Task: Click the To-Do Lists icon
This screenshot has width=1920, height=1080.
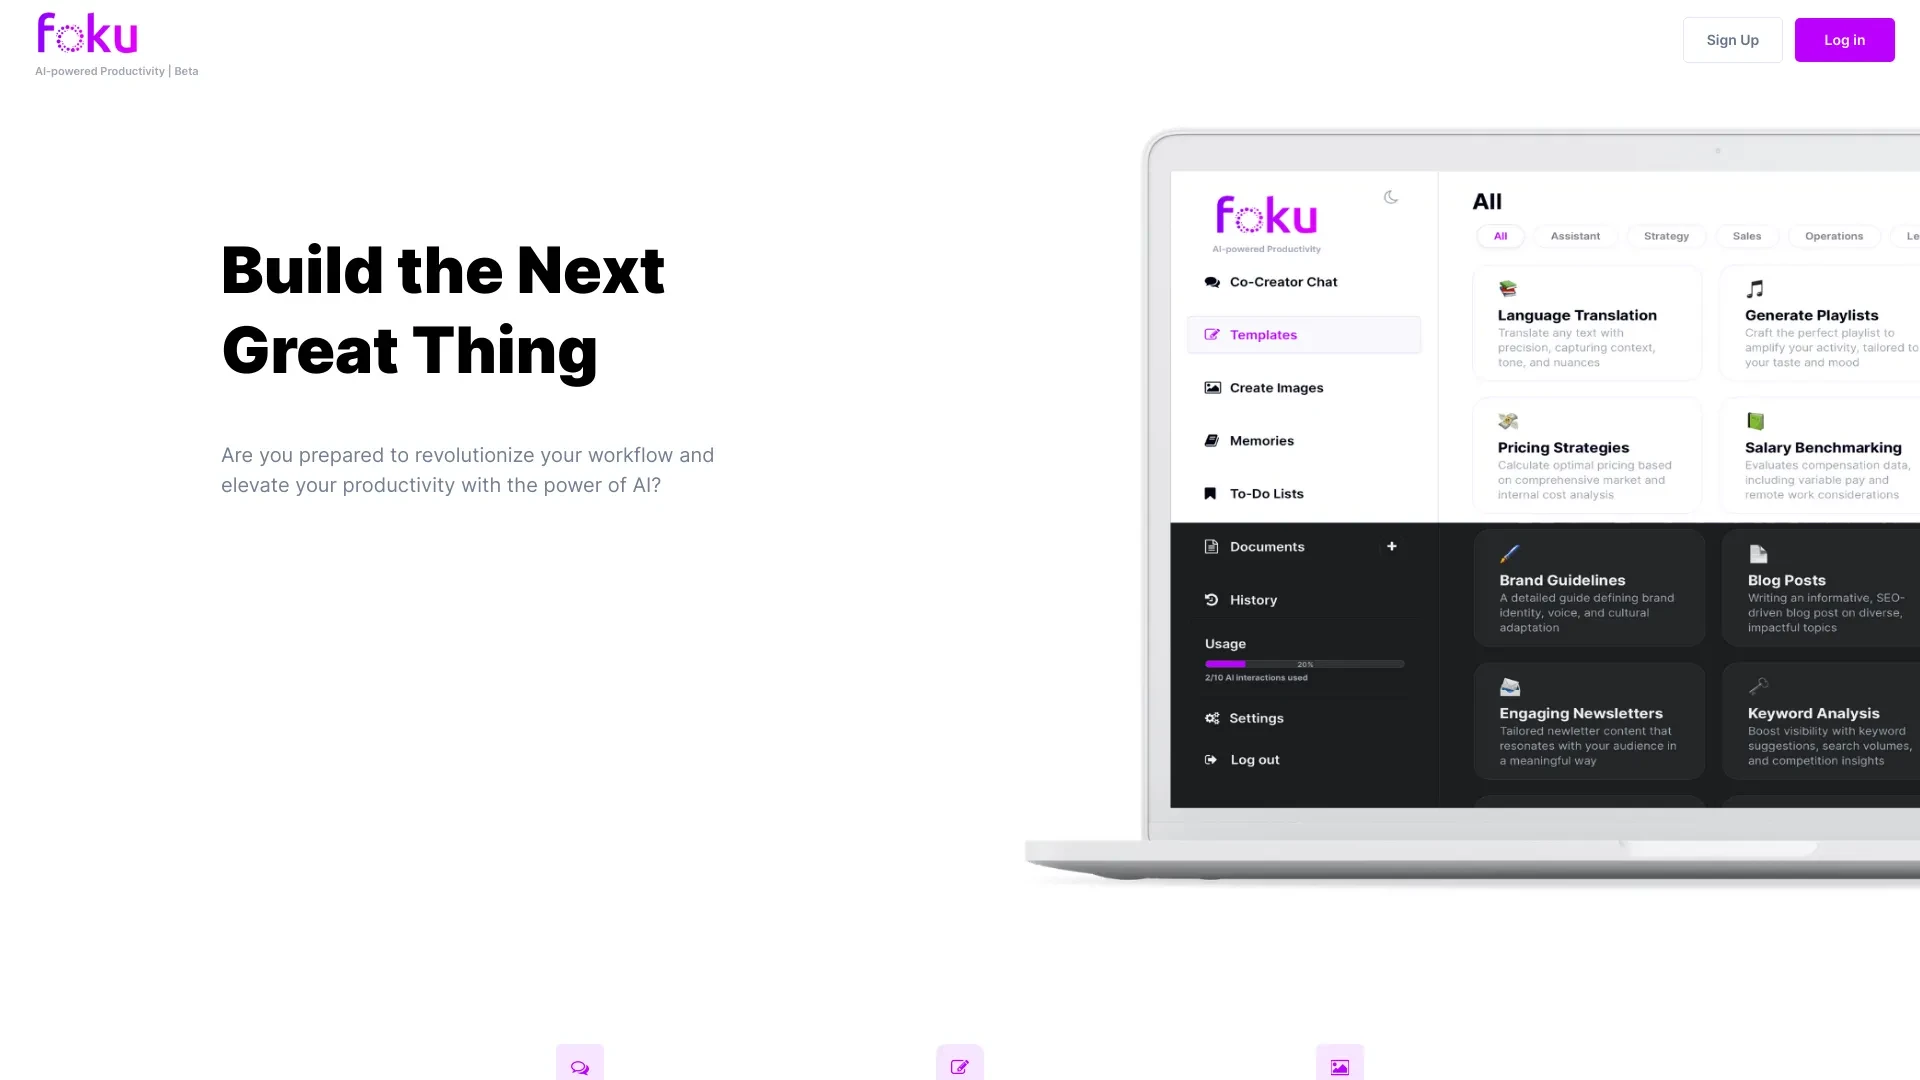Action: (1211, 492)
